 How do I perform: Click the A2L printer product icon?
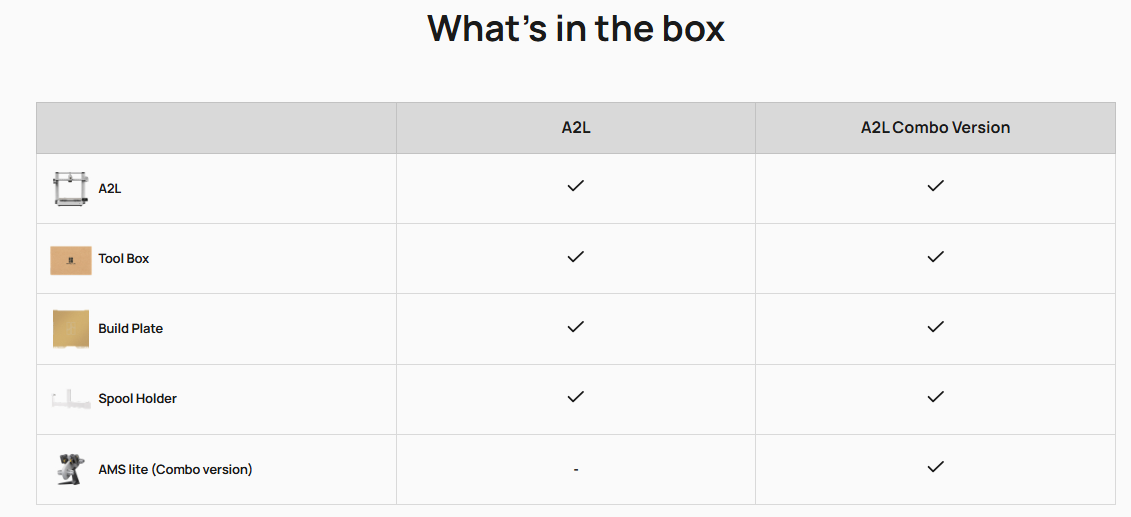tap(71, 189)
